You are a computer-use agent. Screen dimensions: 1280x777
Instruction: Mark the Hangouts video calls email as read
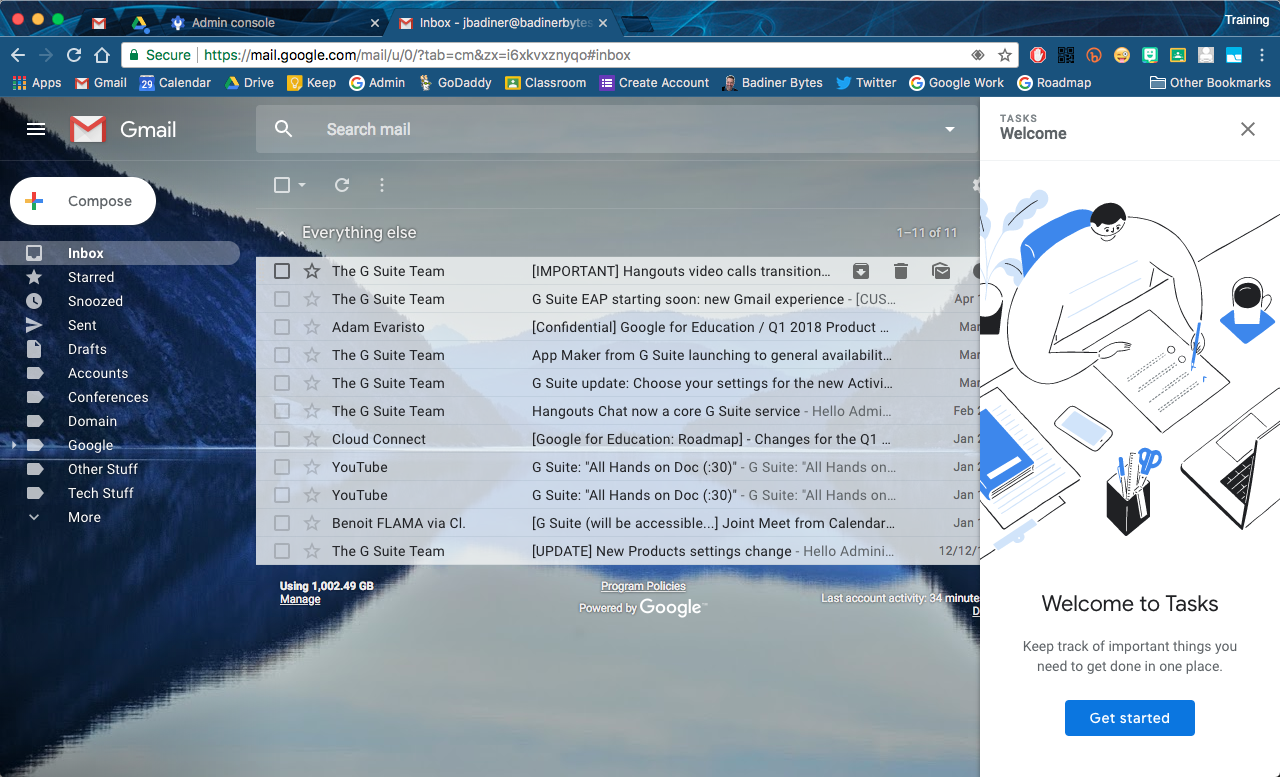[941, 271]
